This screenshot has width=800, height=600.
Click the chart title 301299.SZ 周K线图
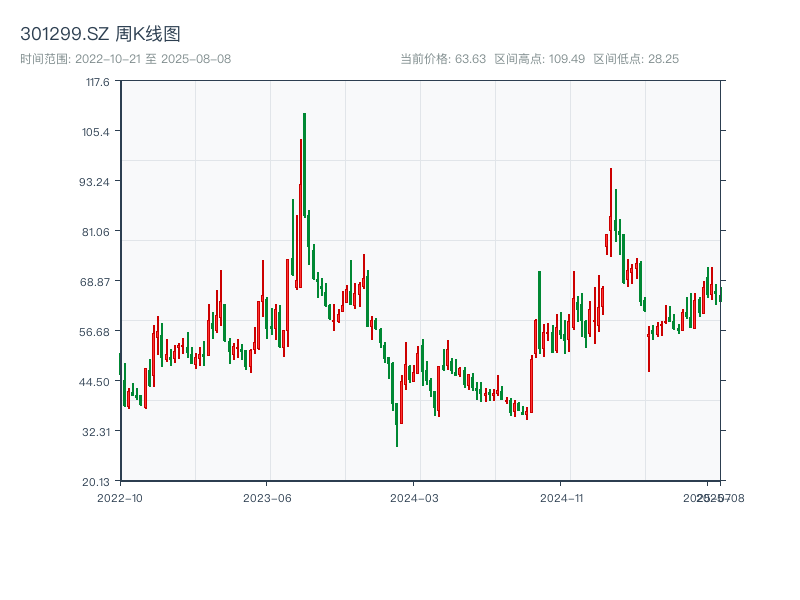100,34
